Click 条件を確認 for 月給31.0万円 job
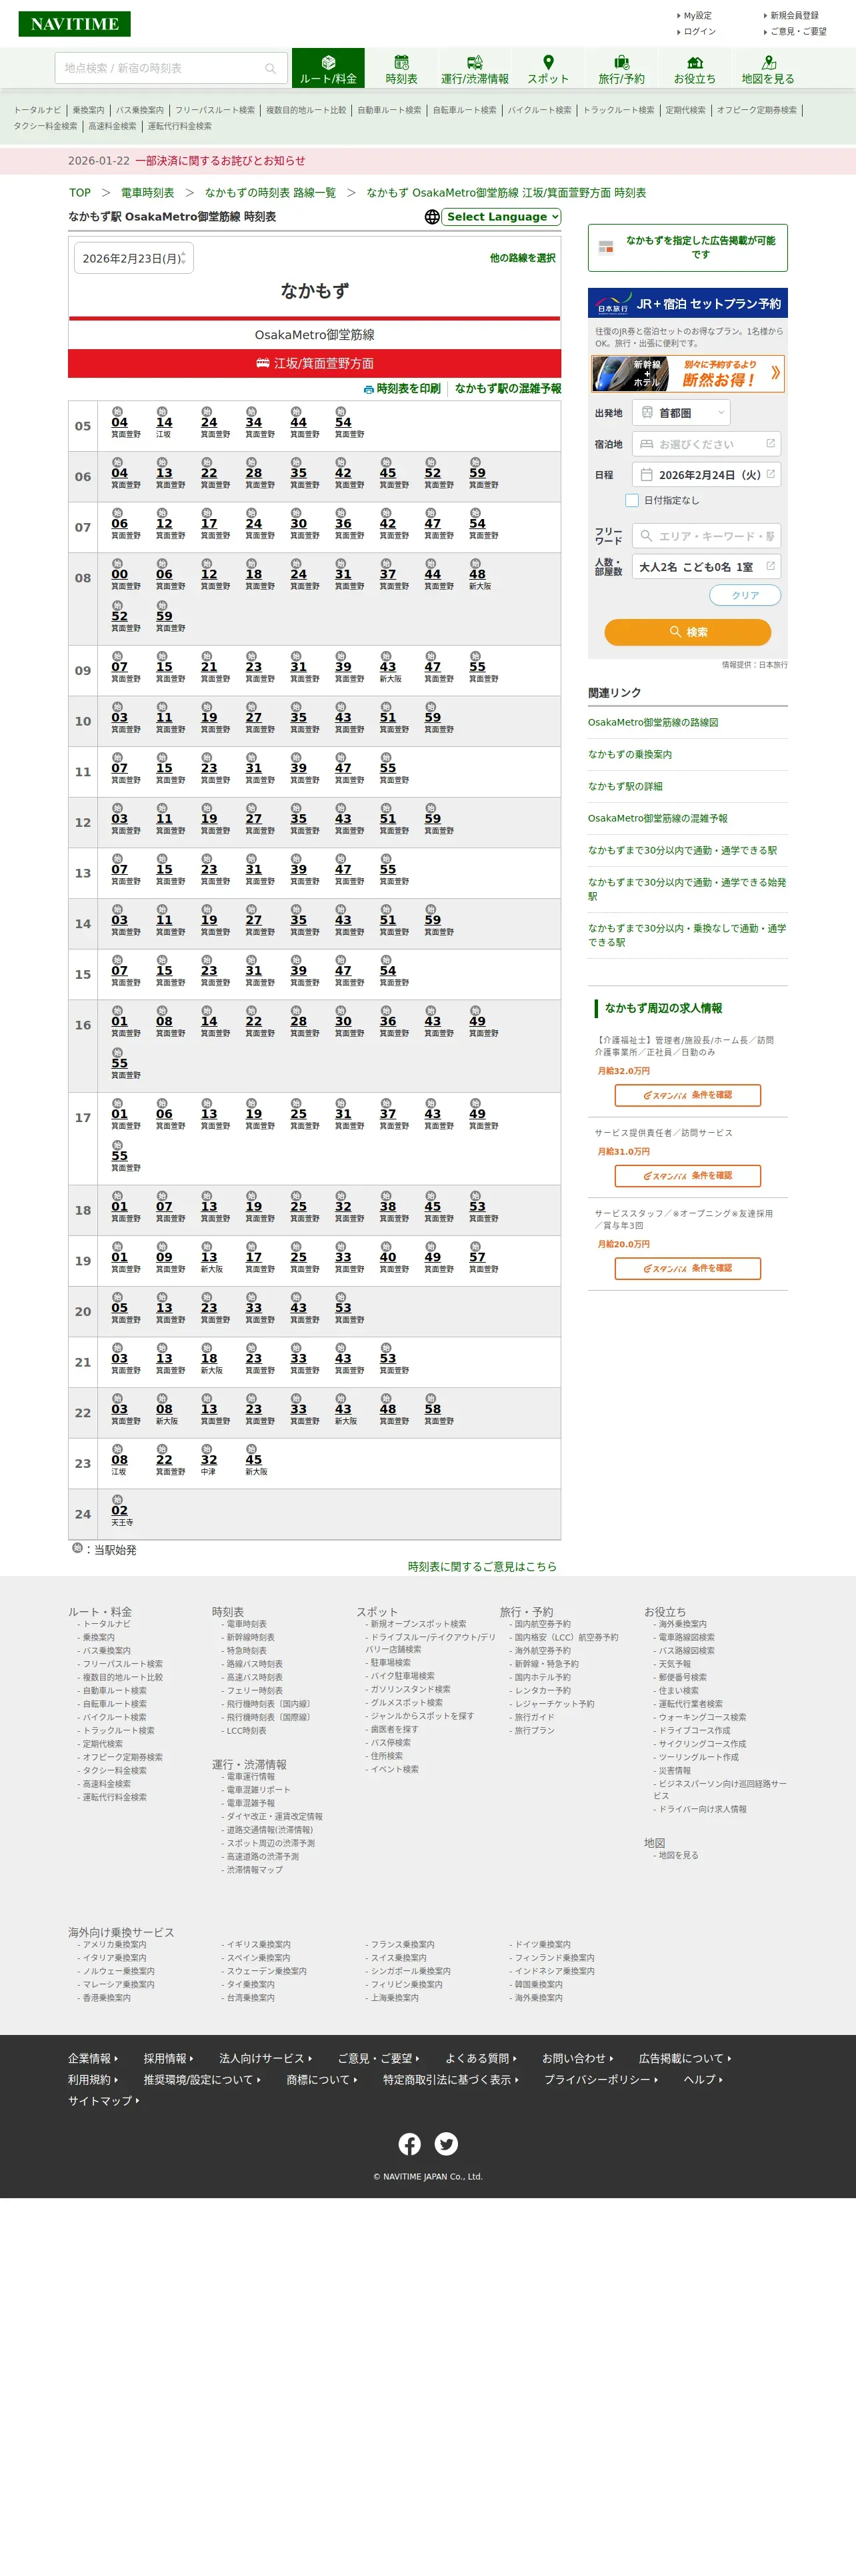Viewport: 856px width, 2576px height. point(688,1177)
